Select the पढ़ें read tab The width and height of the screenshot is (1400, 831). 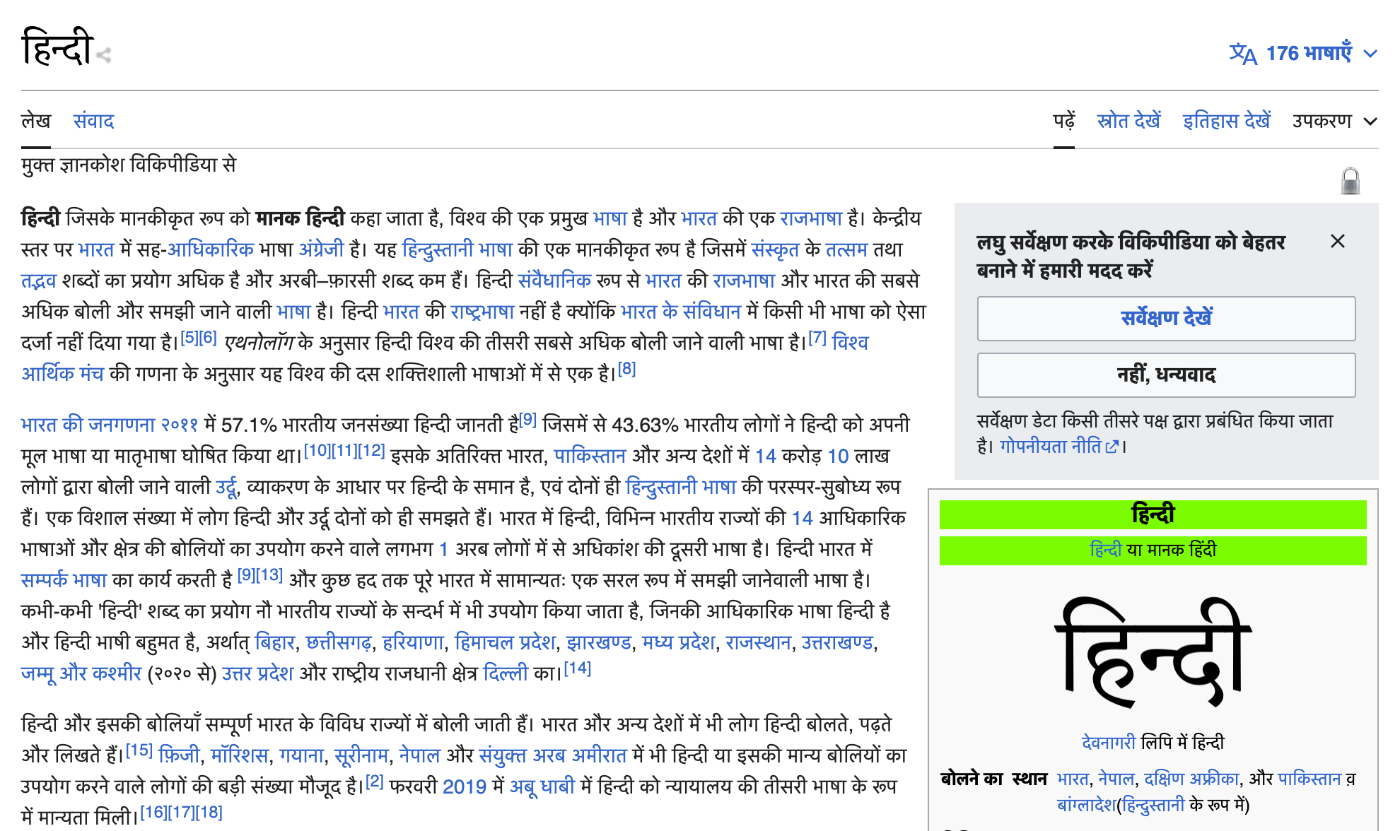click(1064, 121)
